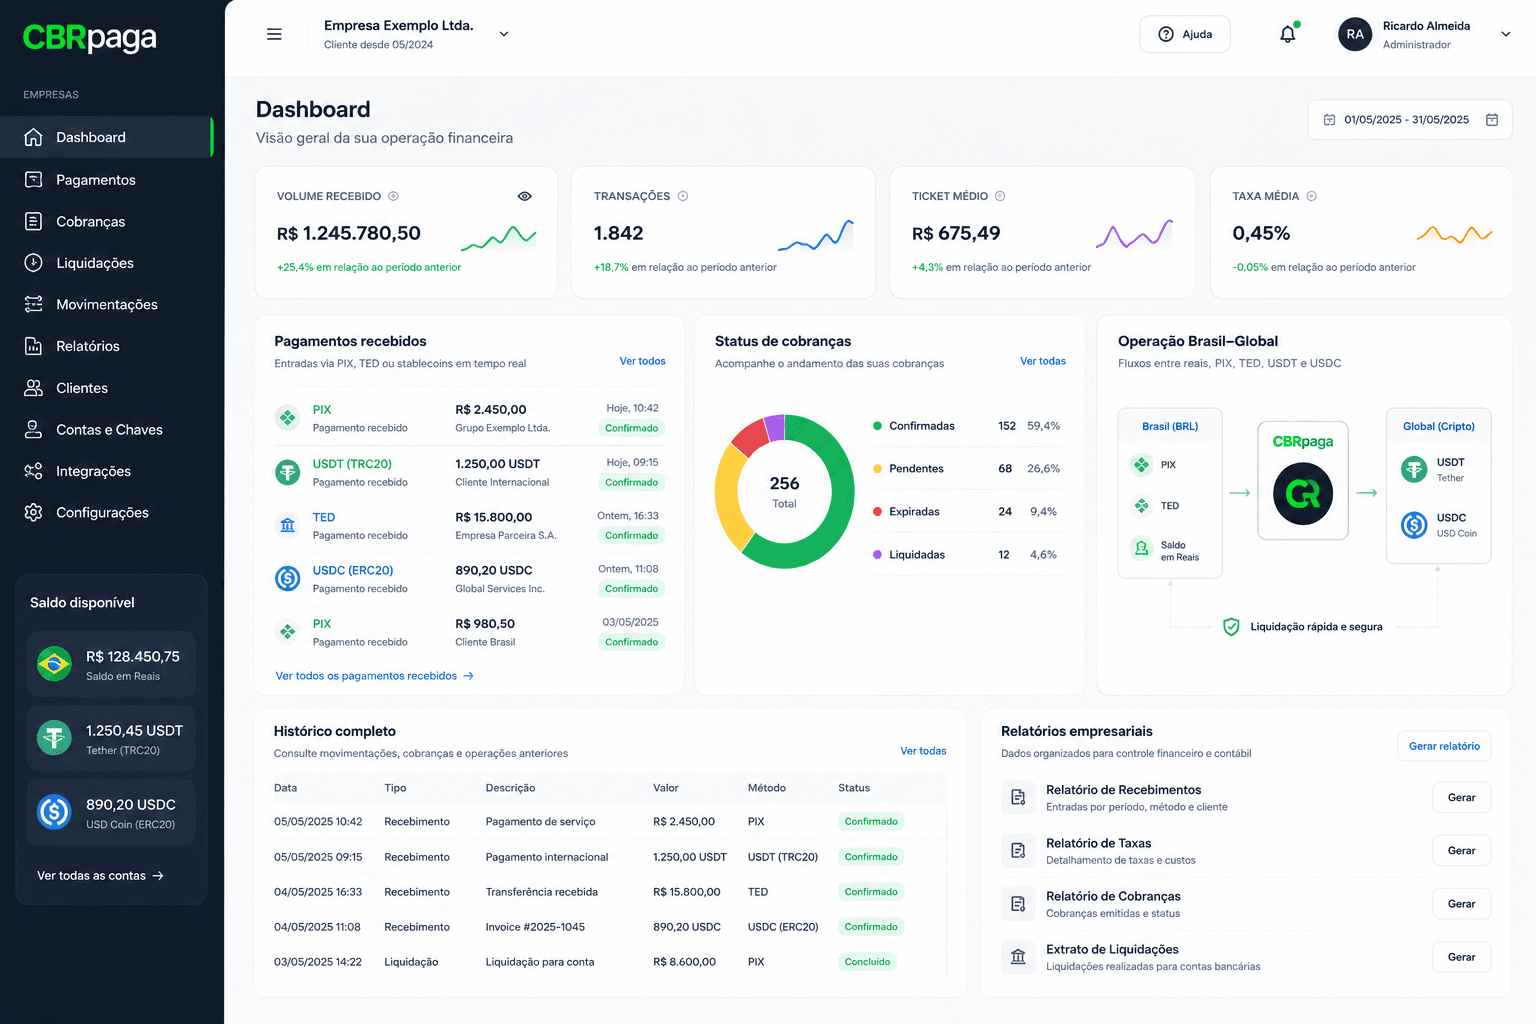
Task: Click the Concluído status badge in history table
Action: (867, 962)
